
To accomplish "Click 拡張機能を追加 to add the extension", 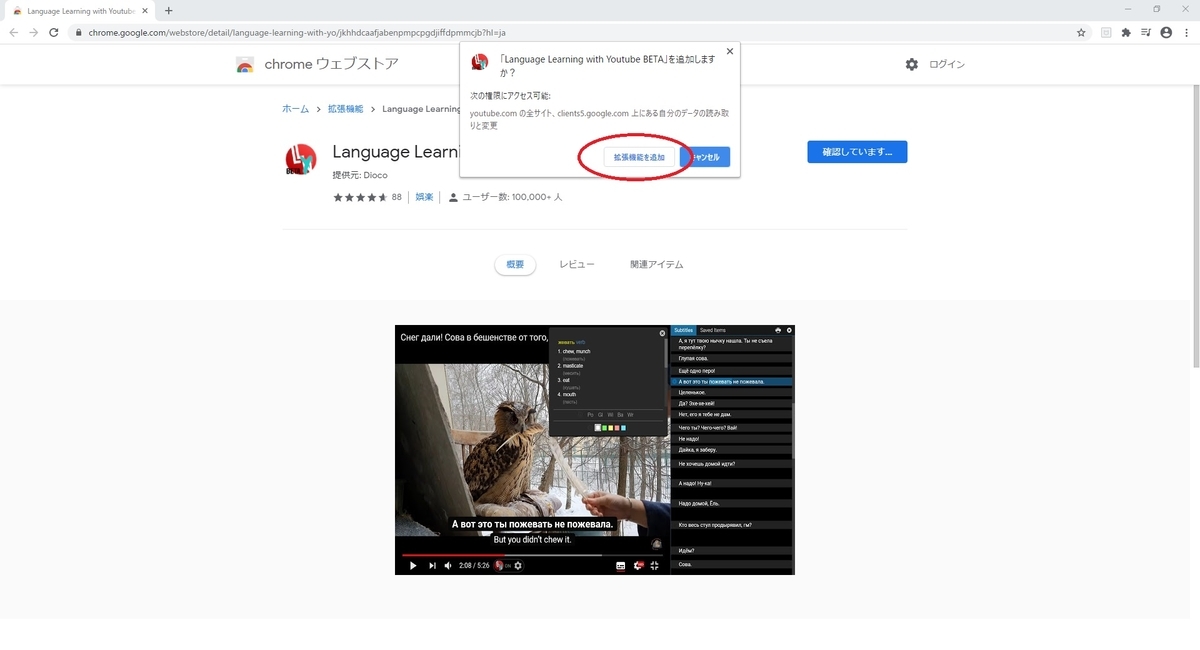I will (x=639, y=157).
